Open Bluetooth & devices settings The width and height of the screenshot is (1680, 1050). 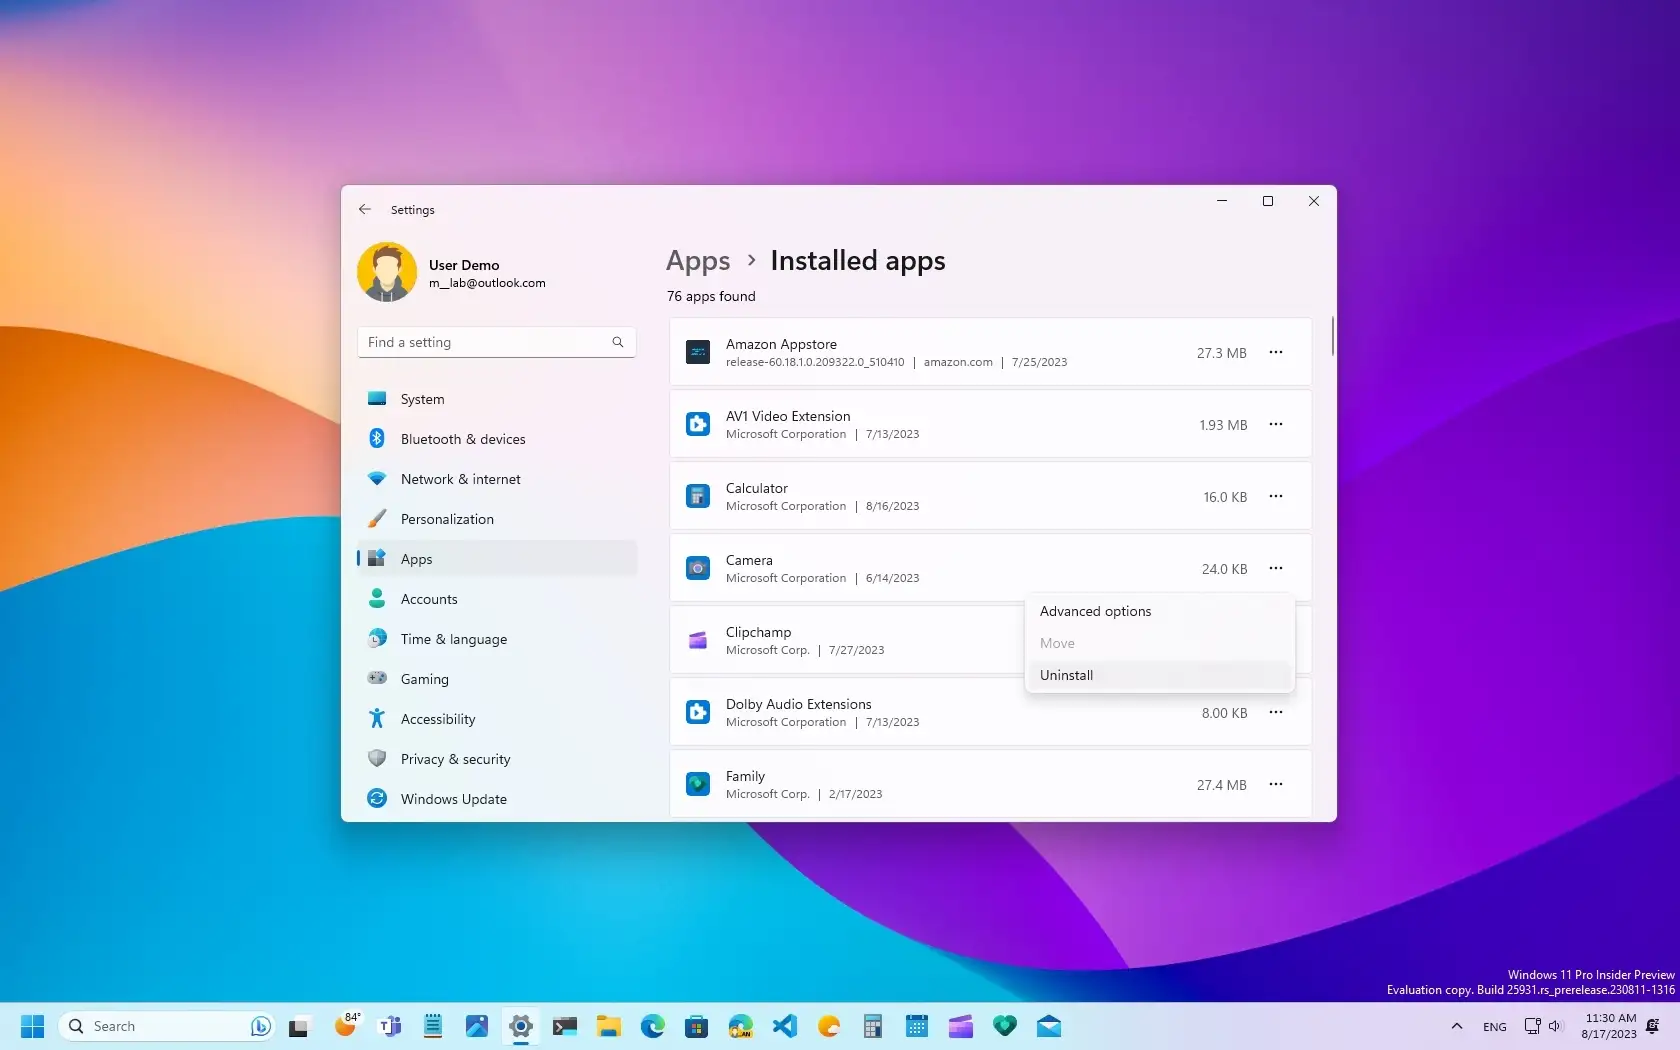pos(462,438)
